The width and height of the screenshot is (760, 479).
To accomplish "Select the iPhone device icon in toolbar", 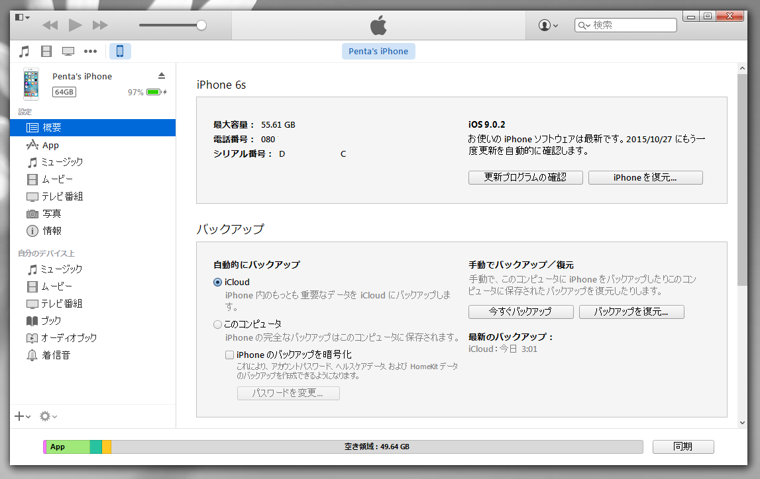I will point(120,51).
